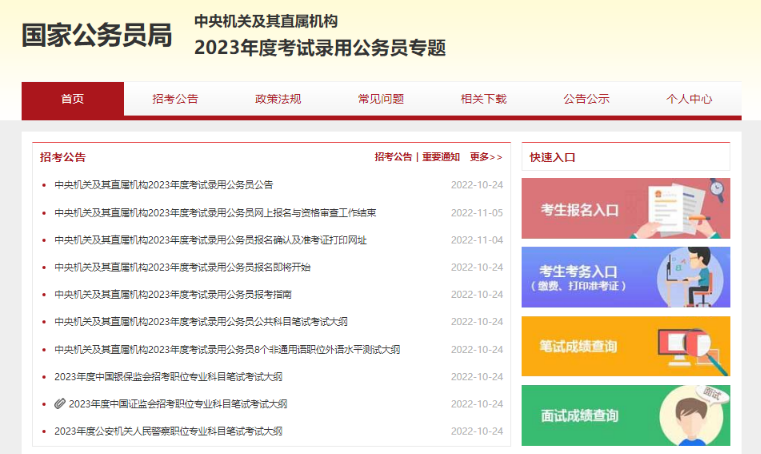Open 政策法规 navigation item
This screenshot has width=761, height=454.
coord(278,99)
